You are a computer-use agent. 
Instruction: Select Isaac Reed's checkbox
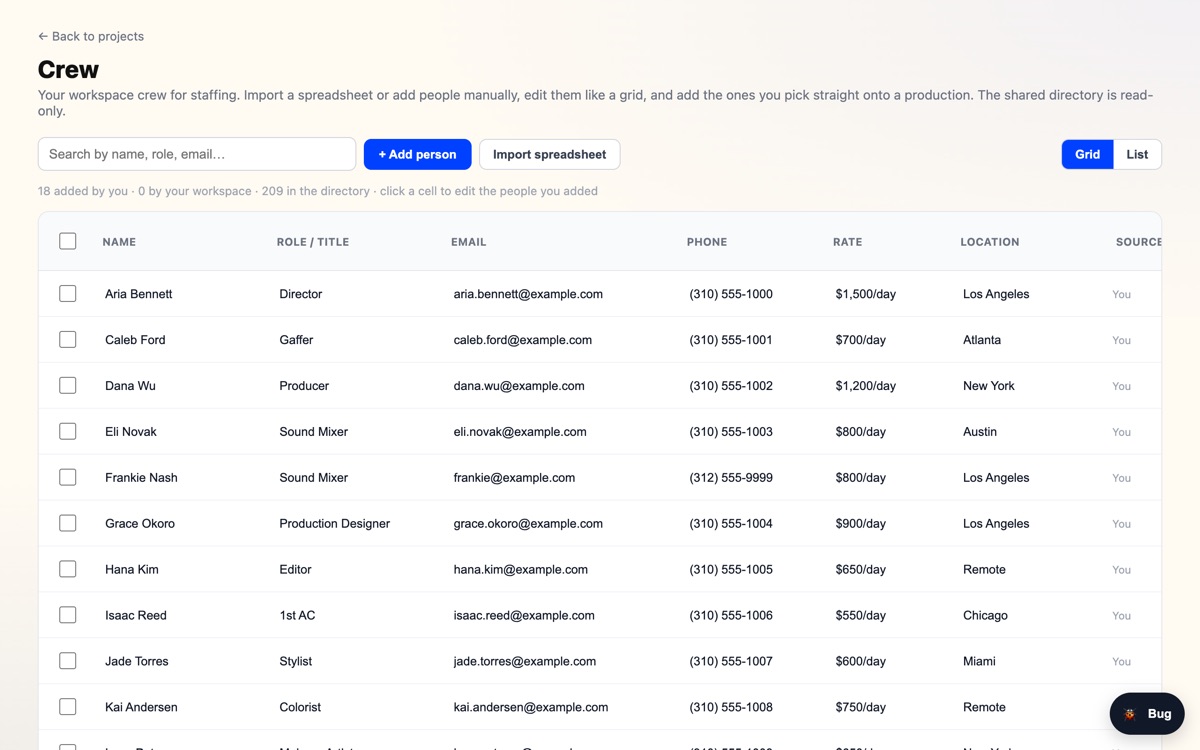point(68,616)
